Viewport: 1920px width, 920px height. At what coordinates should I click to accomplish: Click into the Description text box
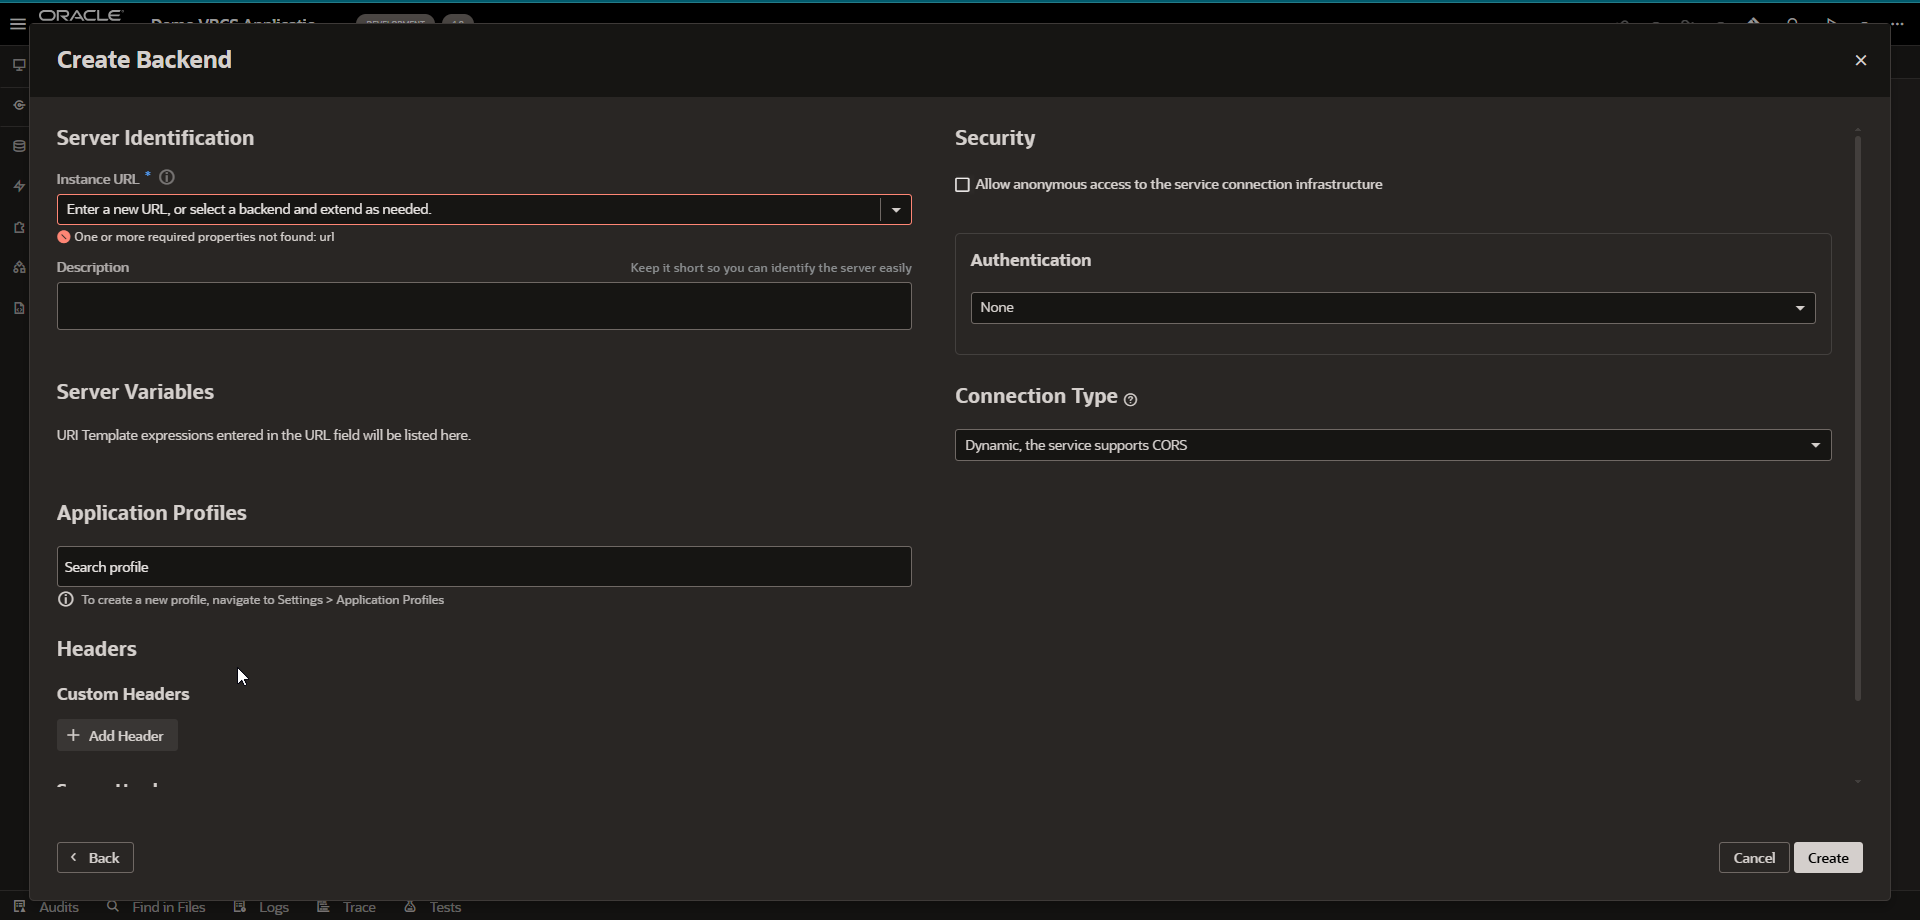(484, 306)
